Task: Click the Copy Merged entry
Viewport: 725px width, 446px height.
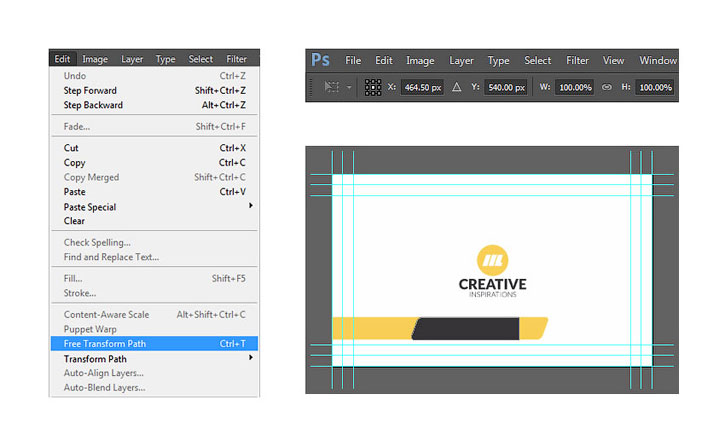Action: tap(154, 177)
